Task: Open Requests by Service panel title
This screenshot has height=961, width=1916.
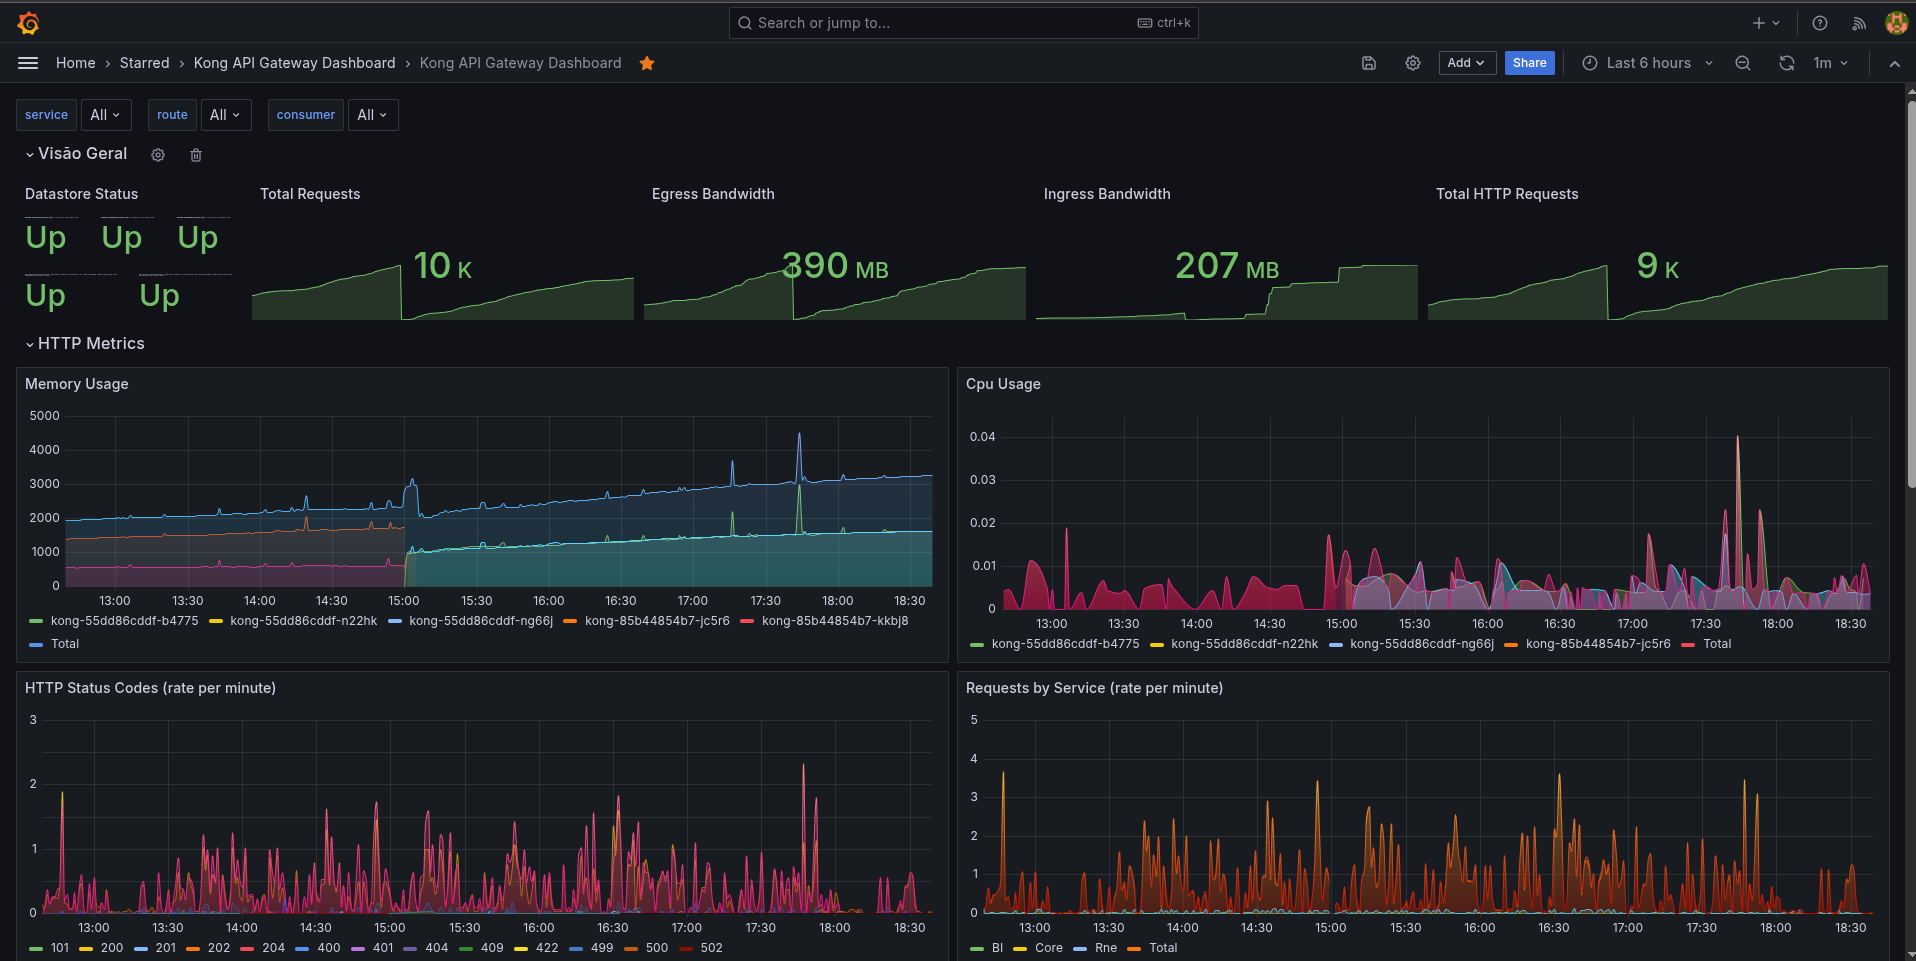Action: (x=1094, y=688)
